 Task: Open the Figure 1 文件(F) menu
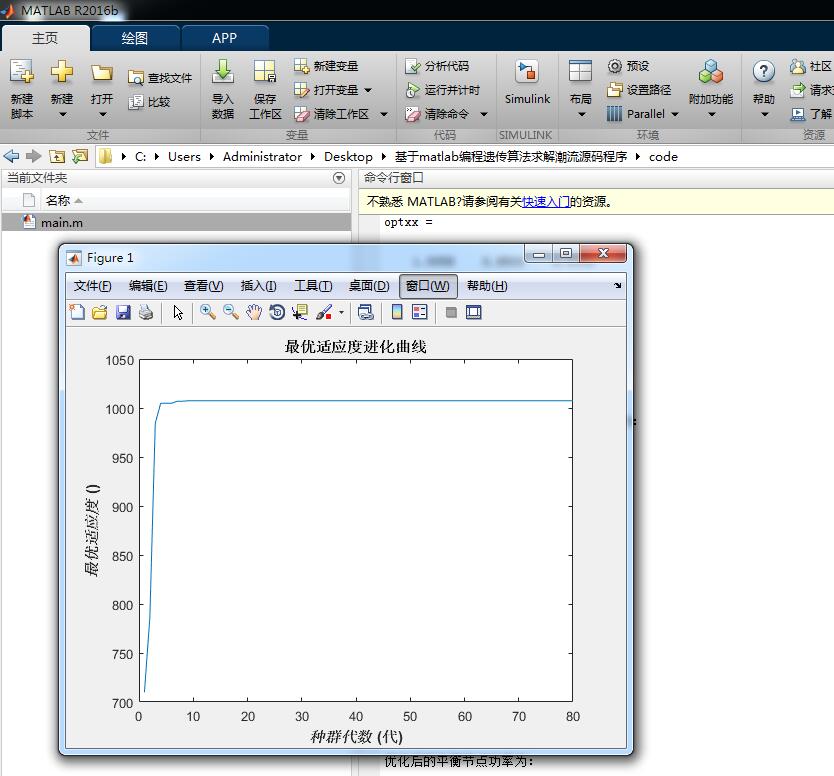[93, 286]
